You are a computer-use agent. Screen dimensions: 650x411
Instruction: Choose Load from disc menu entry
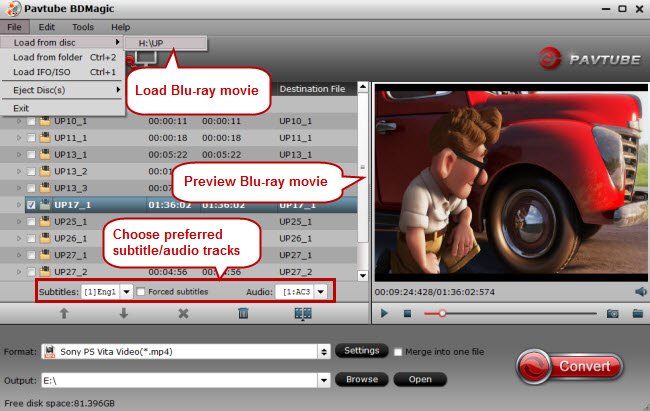(x=62, y=42)
